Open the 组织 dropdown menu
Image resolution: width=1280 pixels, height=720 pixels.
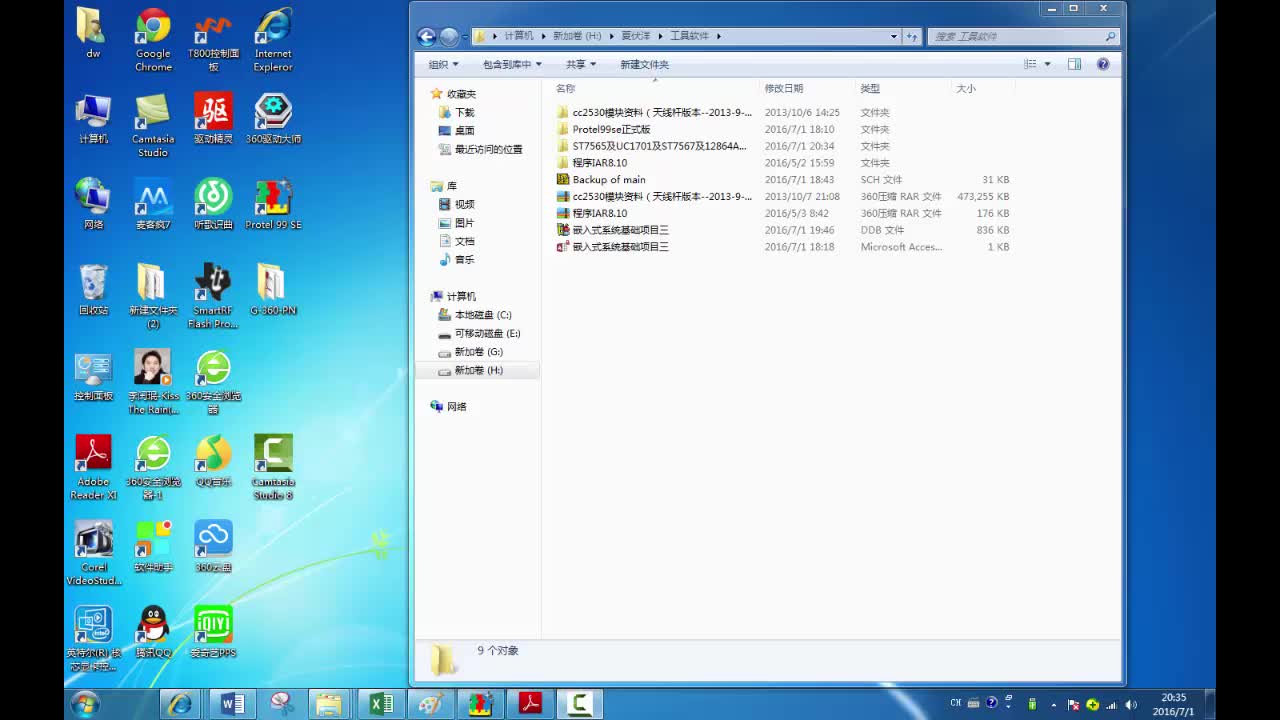443,64
